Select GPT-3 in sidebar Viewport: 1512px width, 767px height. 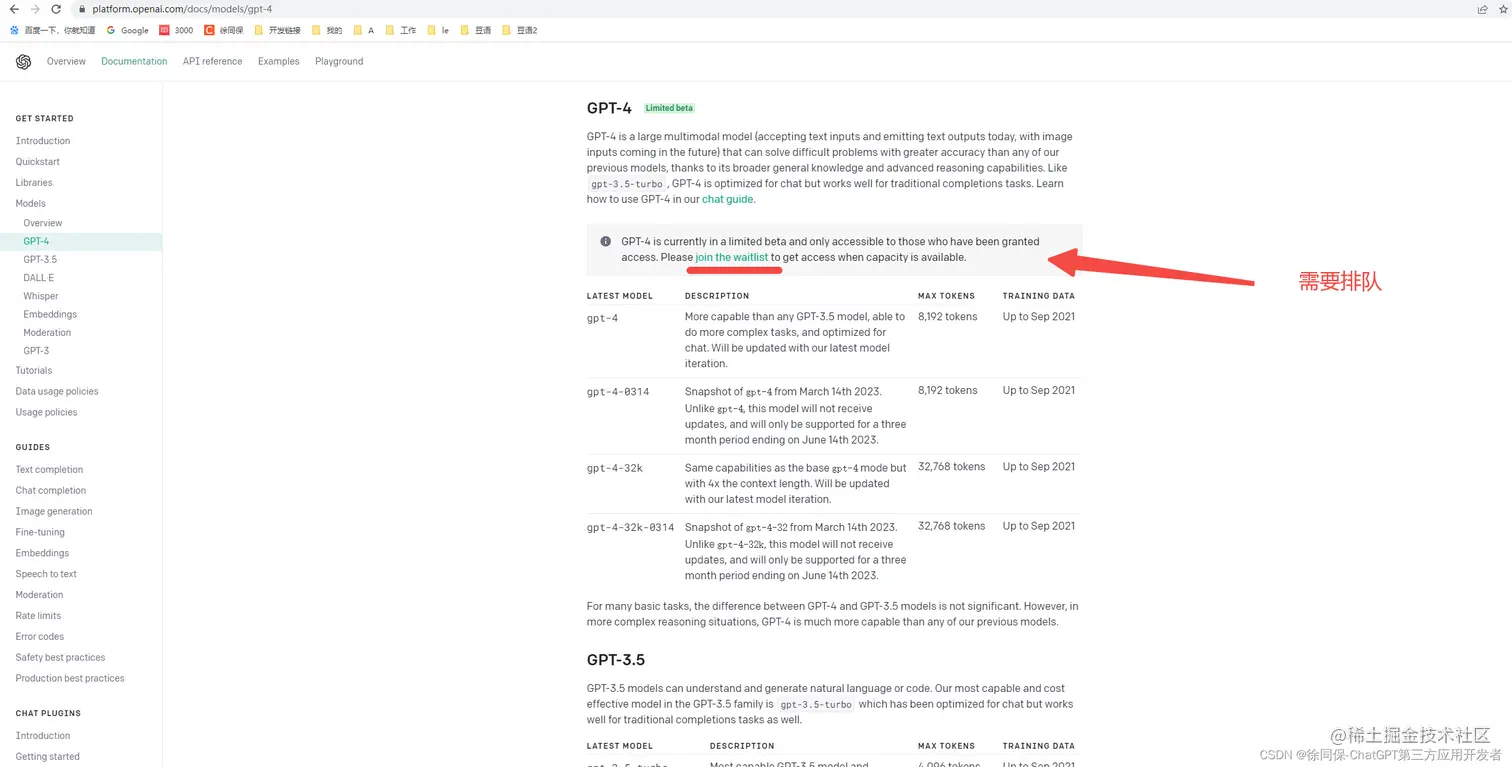point(36,351)
